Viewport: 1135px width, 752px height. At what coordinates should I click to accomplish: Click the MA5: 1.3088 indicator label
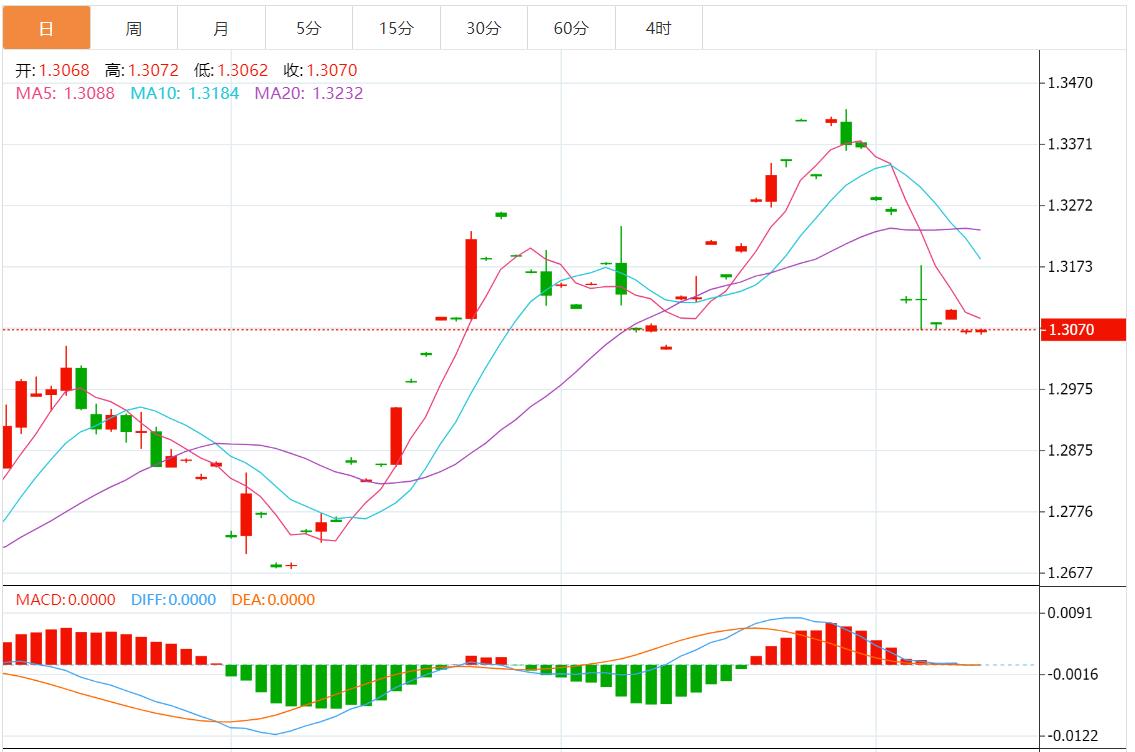(x=65, y=93)
